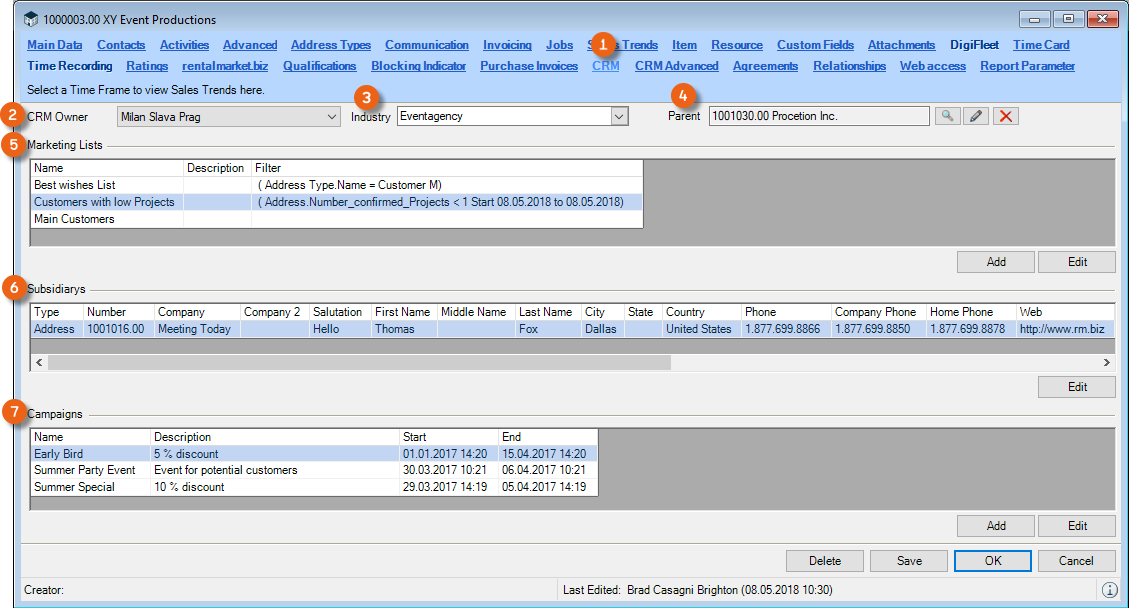Click right arrow of Subsidiarys scrollbar
Image resolution: width=1129 pixels, height=608 pixels.
(1107, 362)
